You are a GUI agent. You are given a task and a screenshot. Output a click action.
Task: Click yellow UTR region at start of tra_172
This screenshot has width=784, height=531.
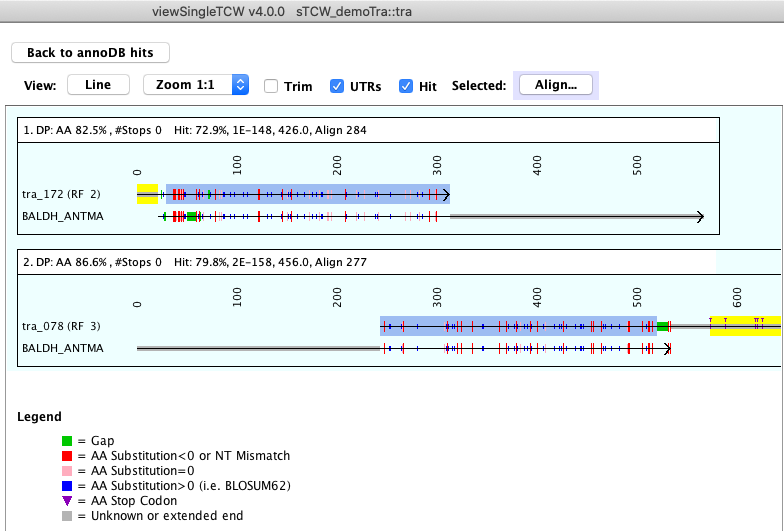click(147, 194)
